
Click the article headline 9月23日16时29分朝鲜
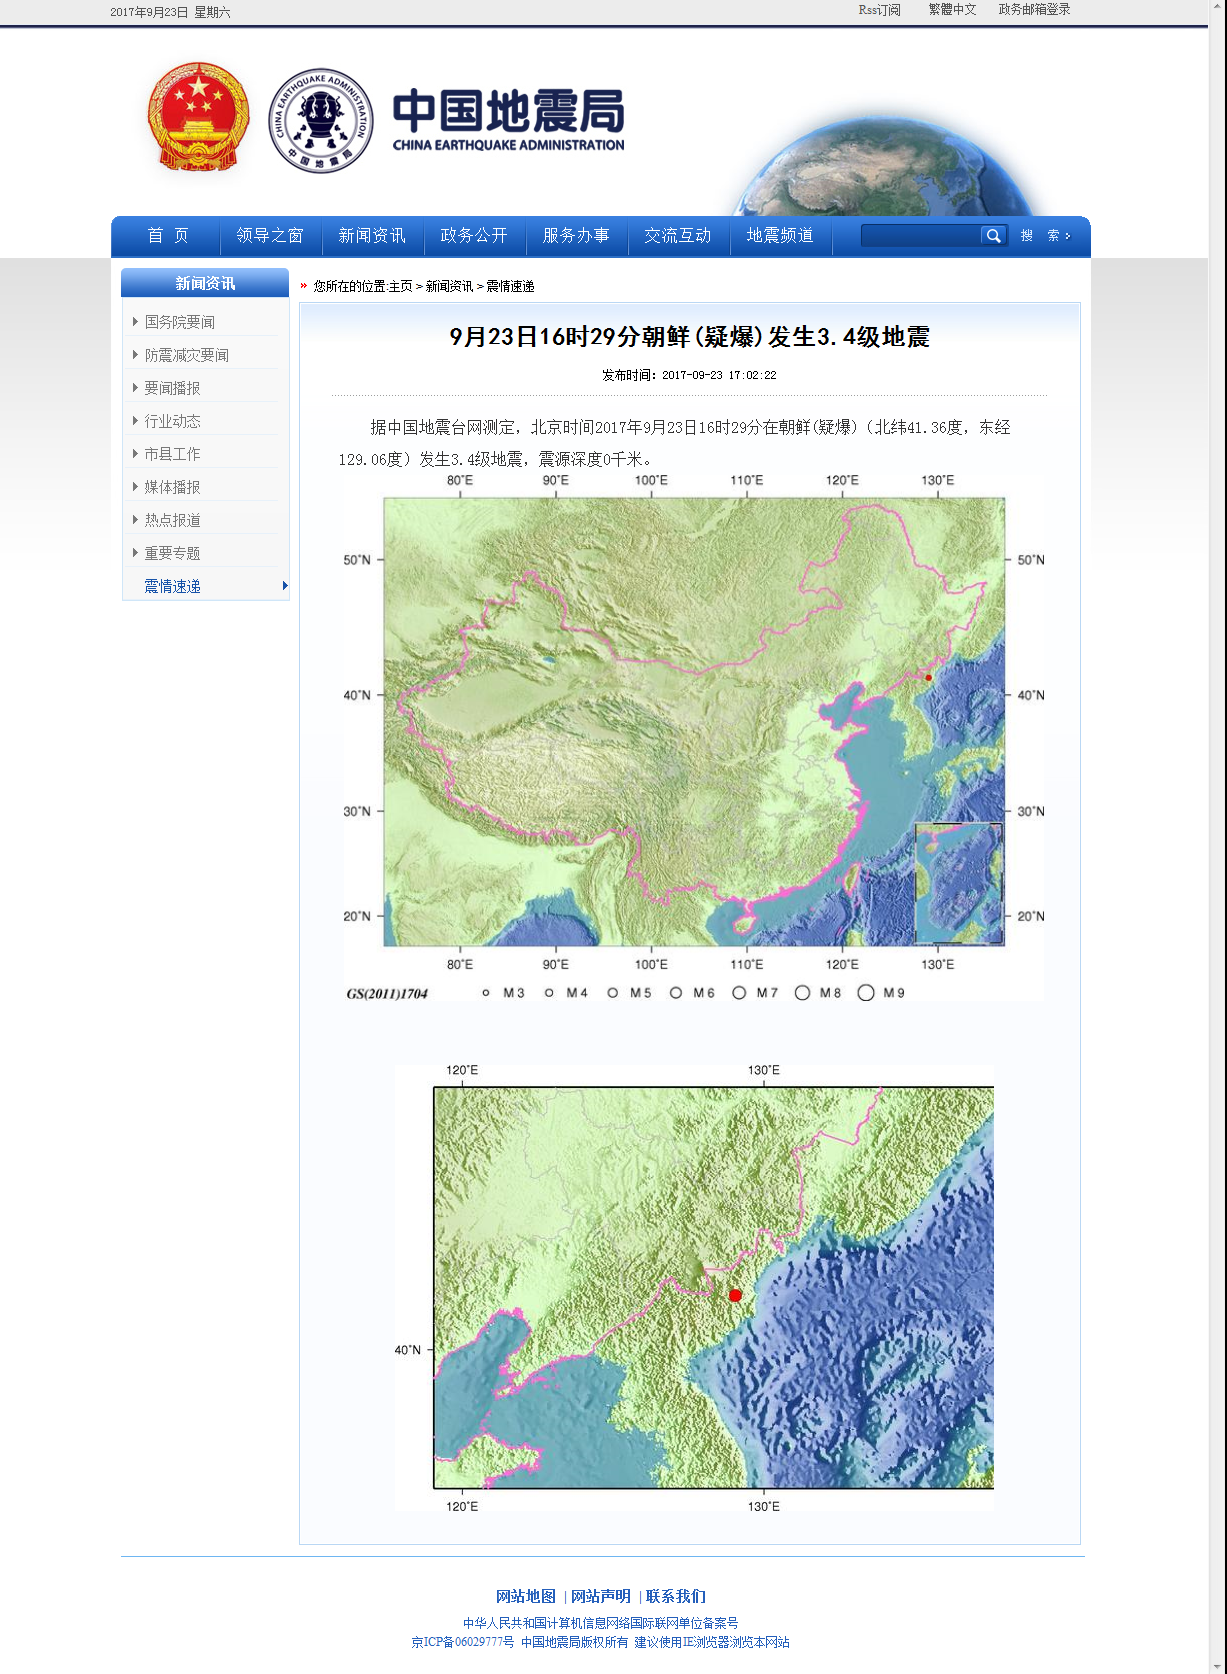689,337
